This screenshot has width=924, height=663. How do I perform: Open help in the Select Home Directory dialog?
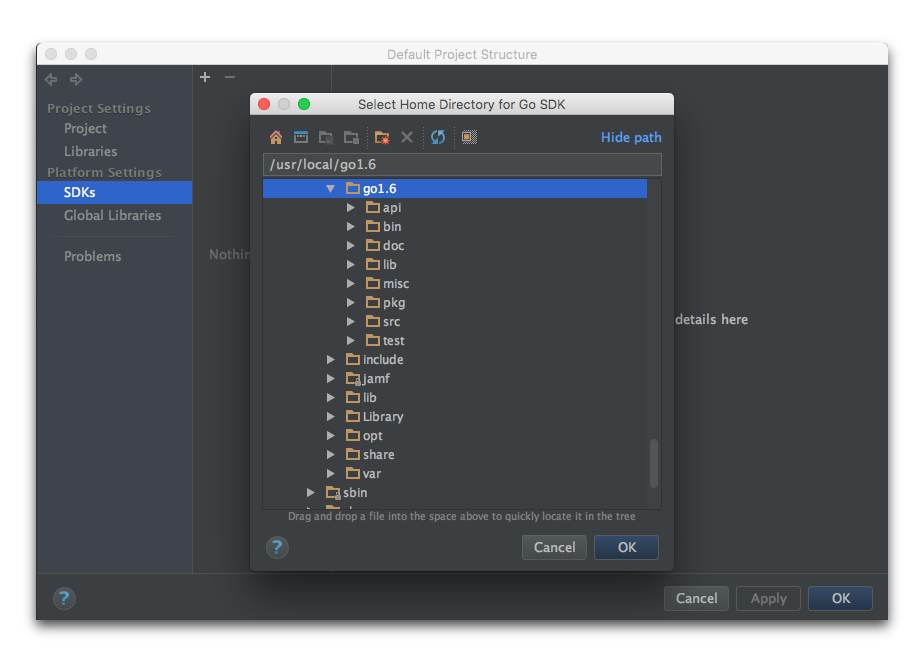[x=277, y=547]
